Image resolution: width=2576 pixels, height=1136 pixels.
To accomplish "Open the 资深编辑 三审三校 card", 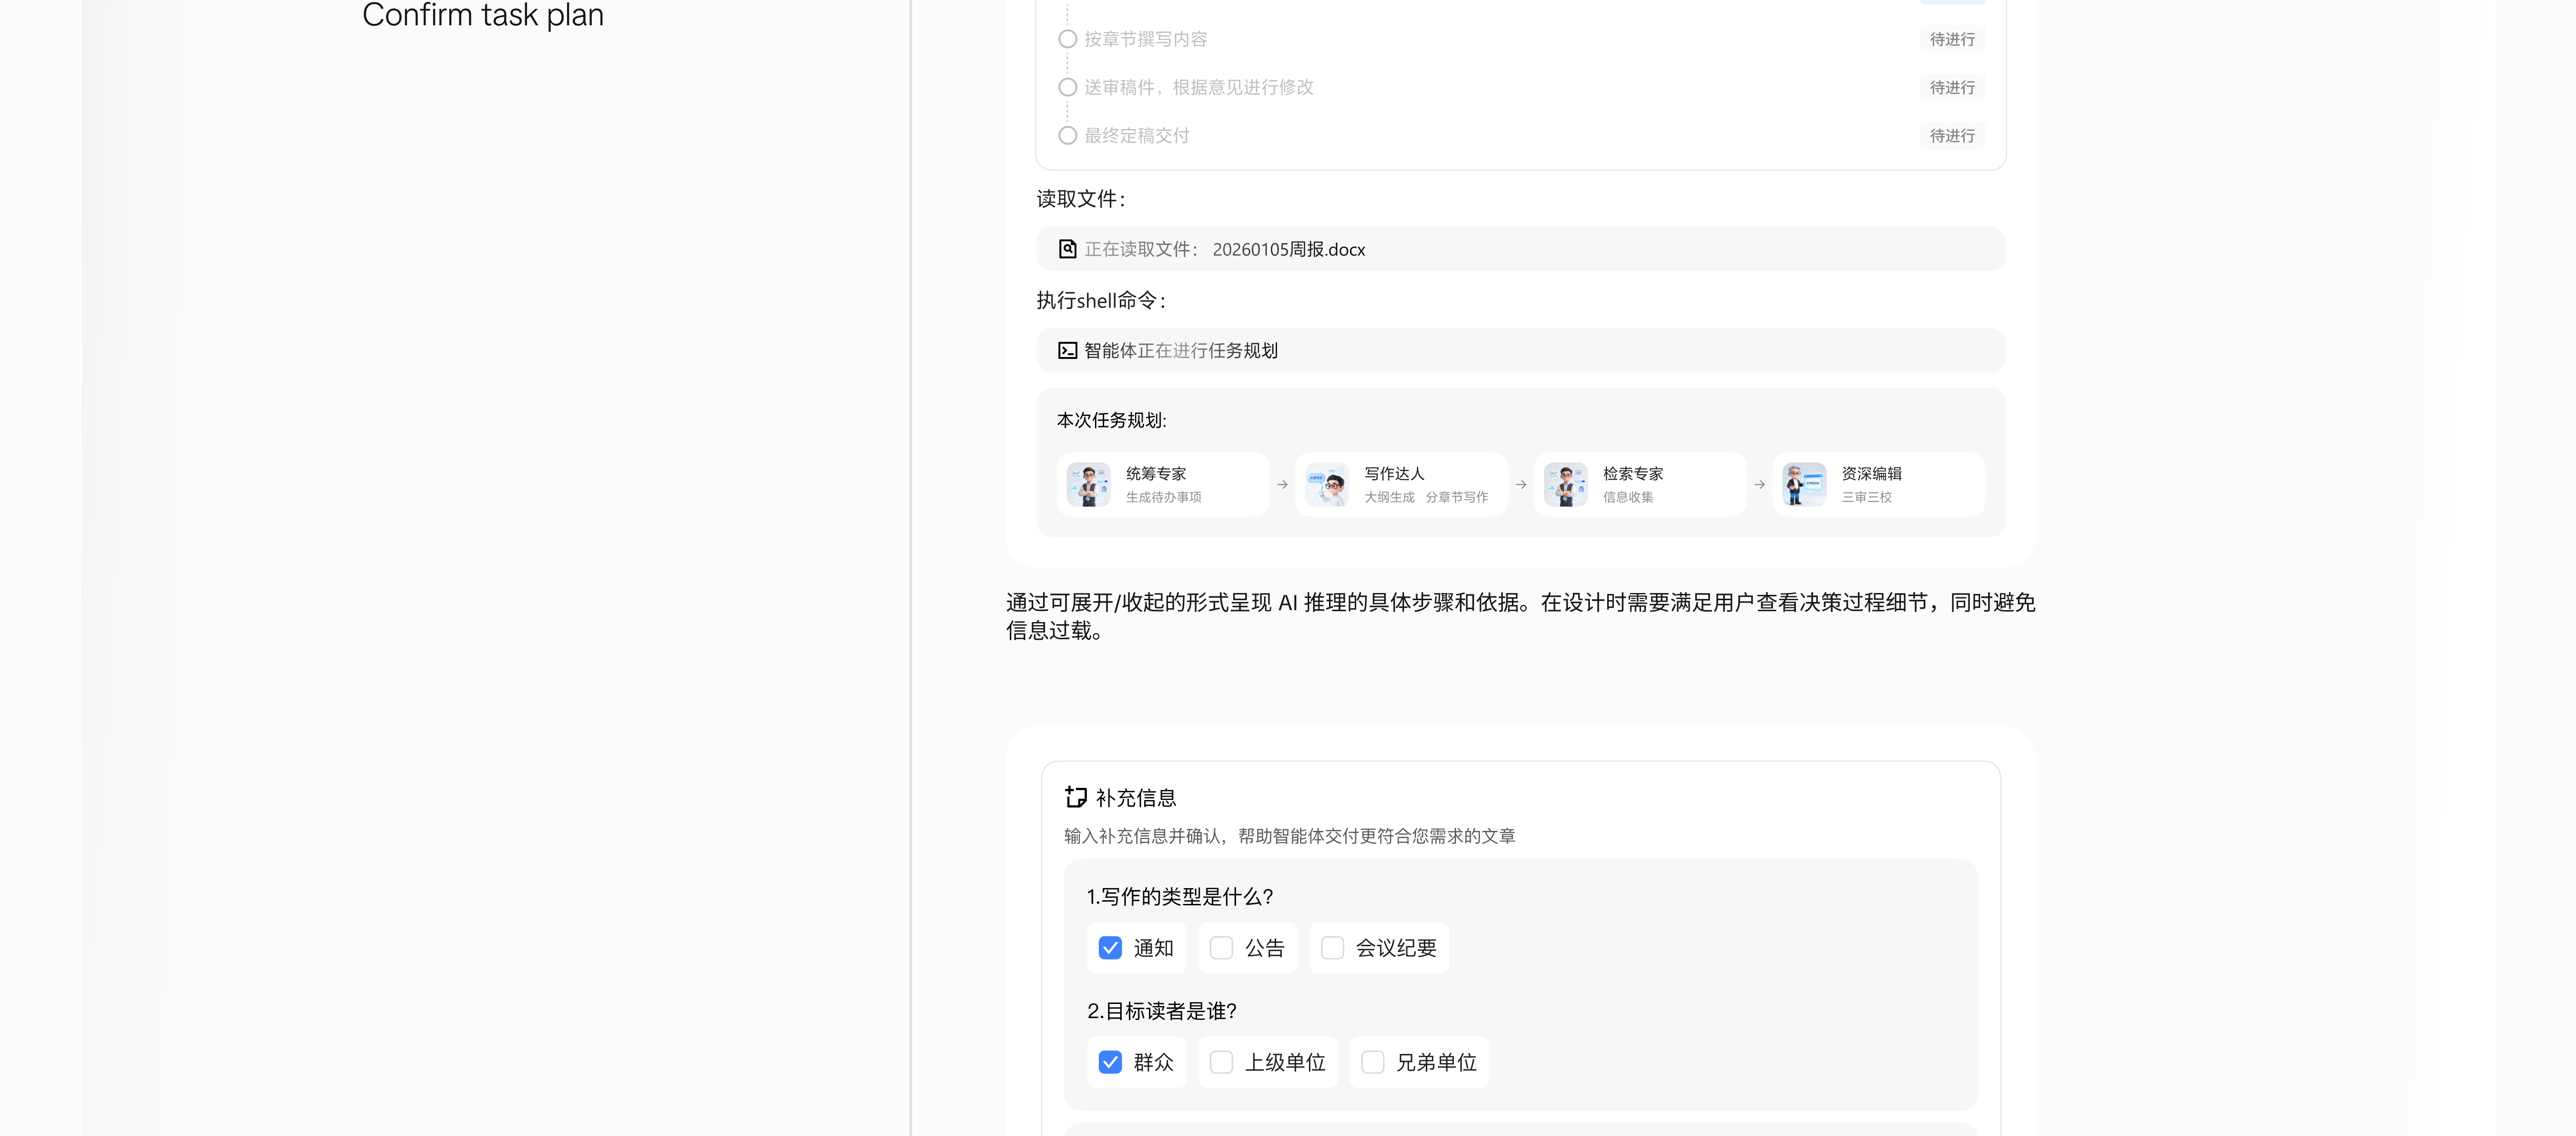I will coord(1879,485).
